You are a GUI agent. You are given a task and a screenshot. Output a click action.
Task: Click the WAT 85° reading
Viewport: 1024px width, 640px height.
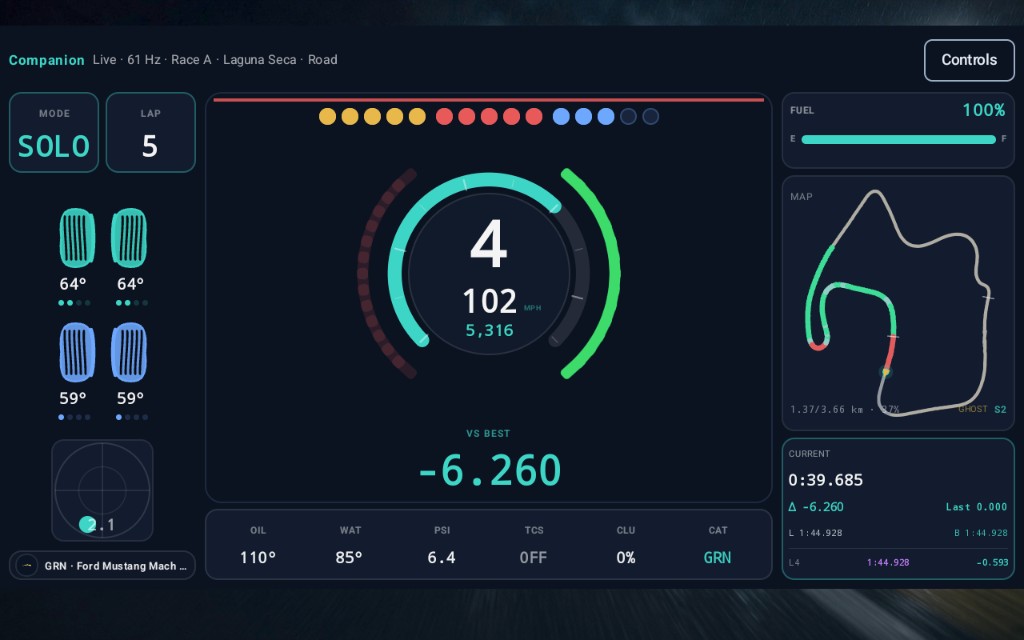[349, 545]
